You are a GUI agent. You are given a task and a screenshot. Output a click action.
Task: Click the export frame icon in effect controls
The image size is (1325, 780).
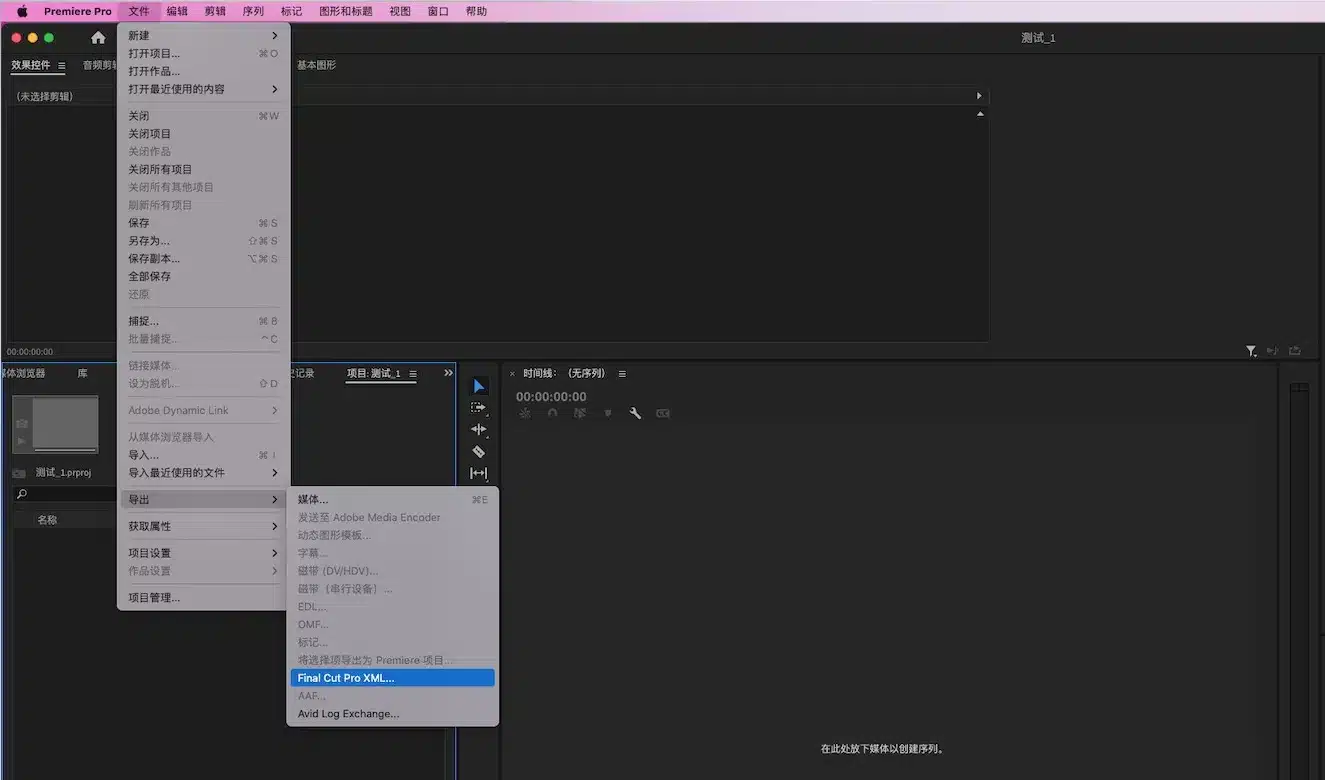1295,351
